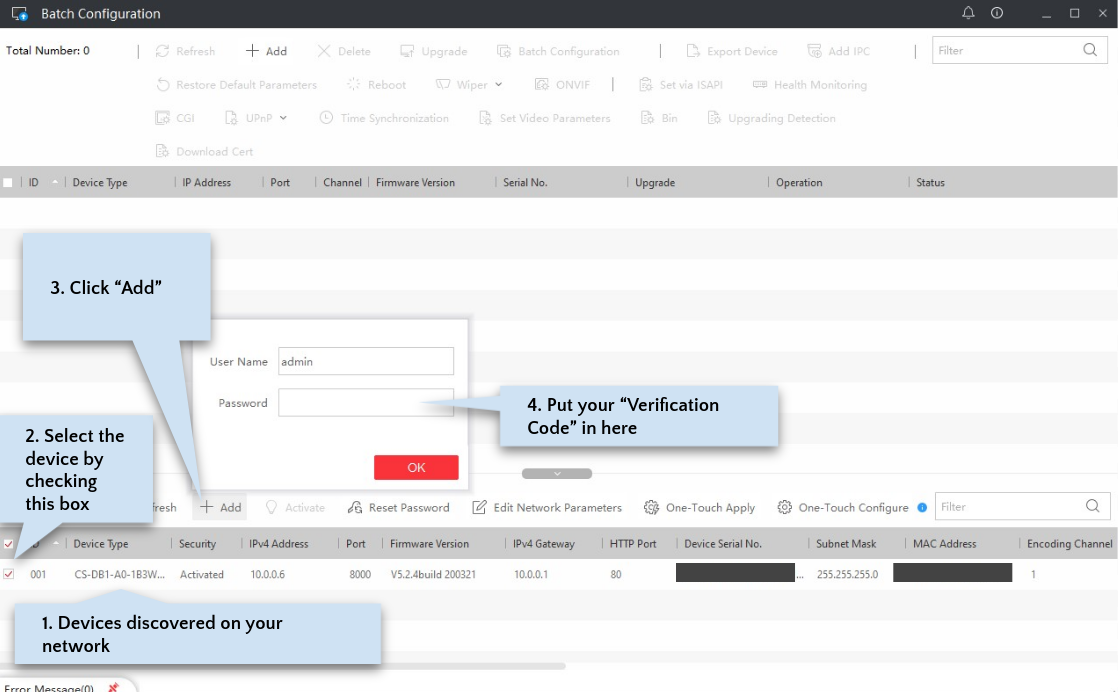Image resolution: width=1118 pixels, height=692 pixels.
Task: Open the Download Cert tool
Action: (210, 151)
